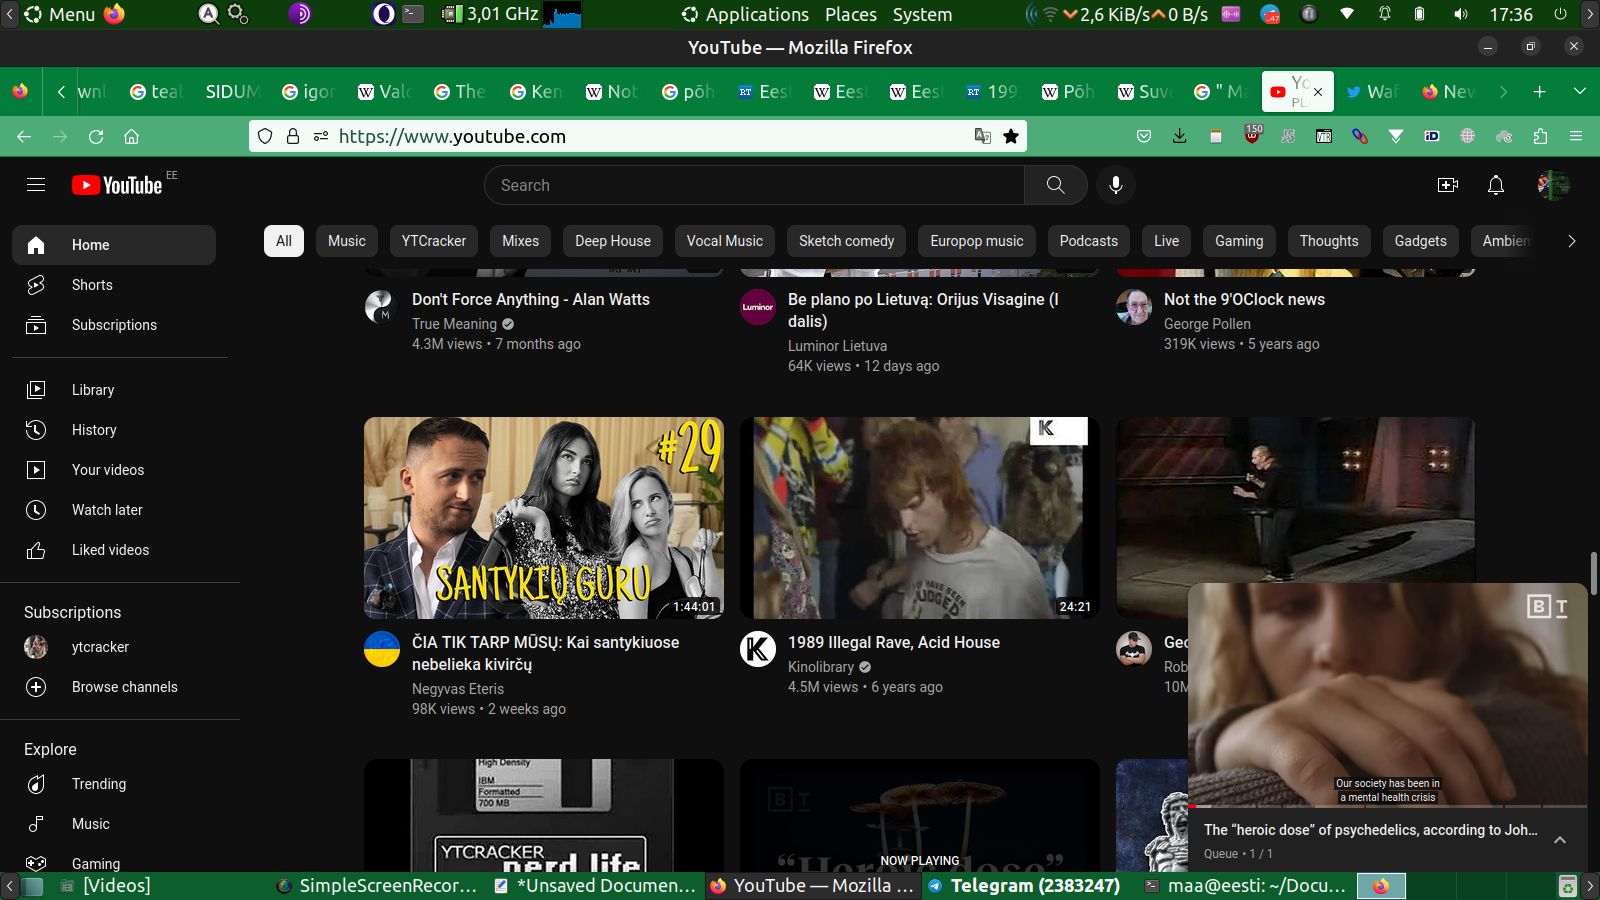The height and width of the screenshot is (900, 1600).
Task: Click the Create video camera icon
Action: [1447, 185]
